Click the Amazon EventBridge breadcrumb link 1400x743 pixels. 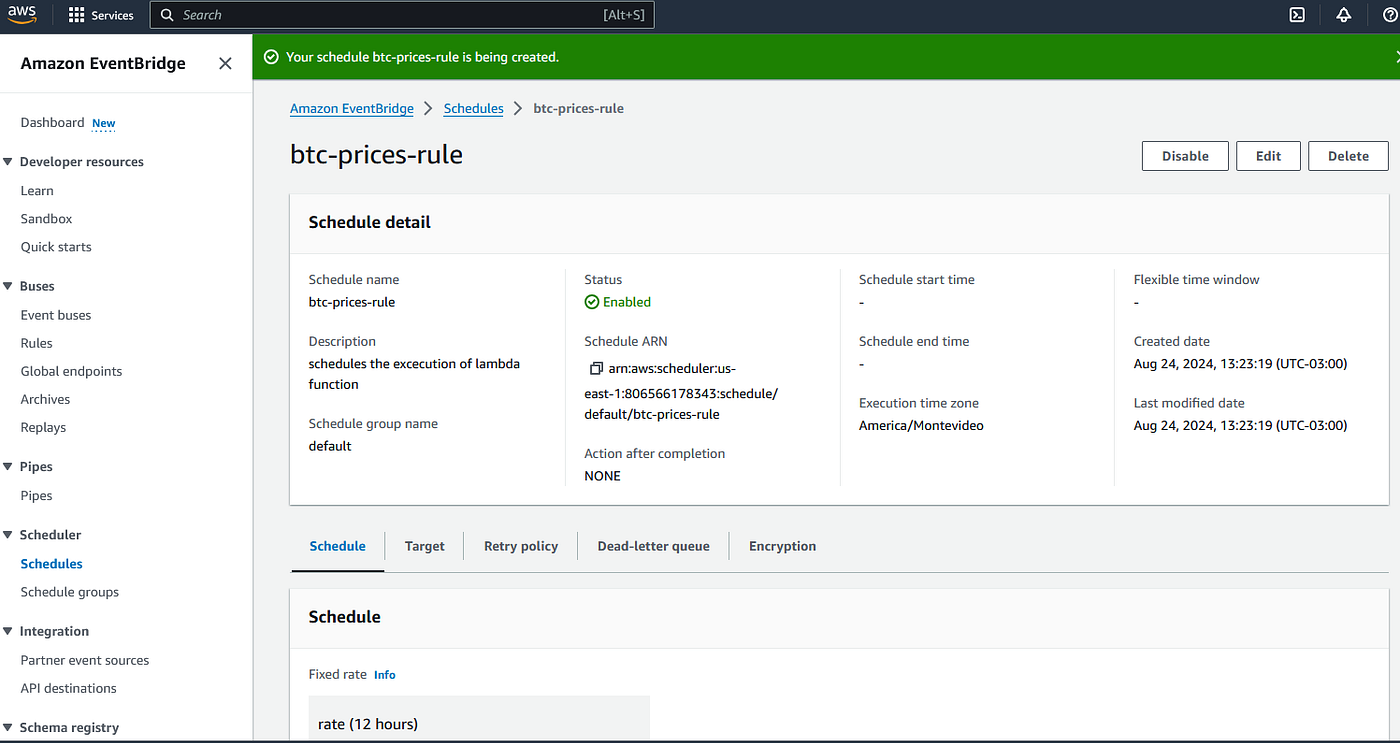pyautogui.click(x=352, y=108)
